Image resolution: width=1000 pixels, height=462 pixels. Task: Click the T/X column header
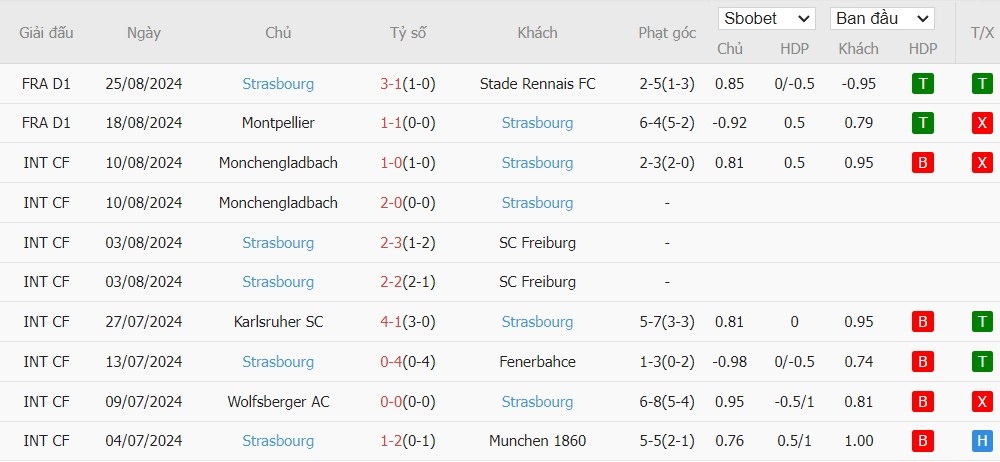click(x=982, y=33)
